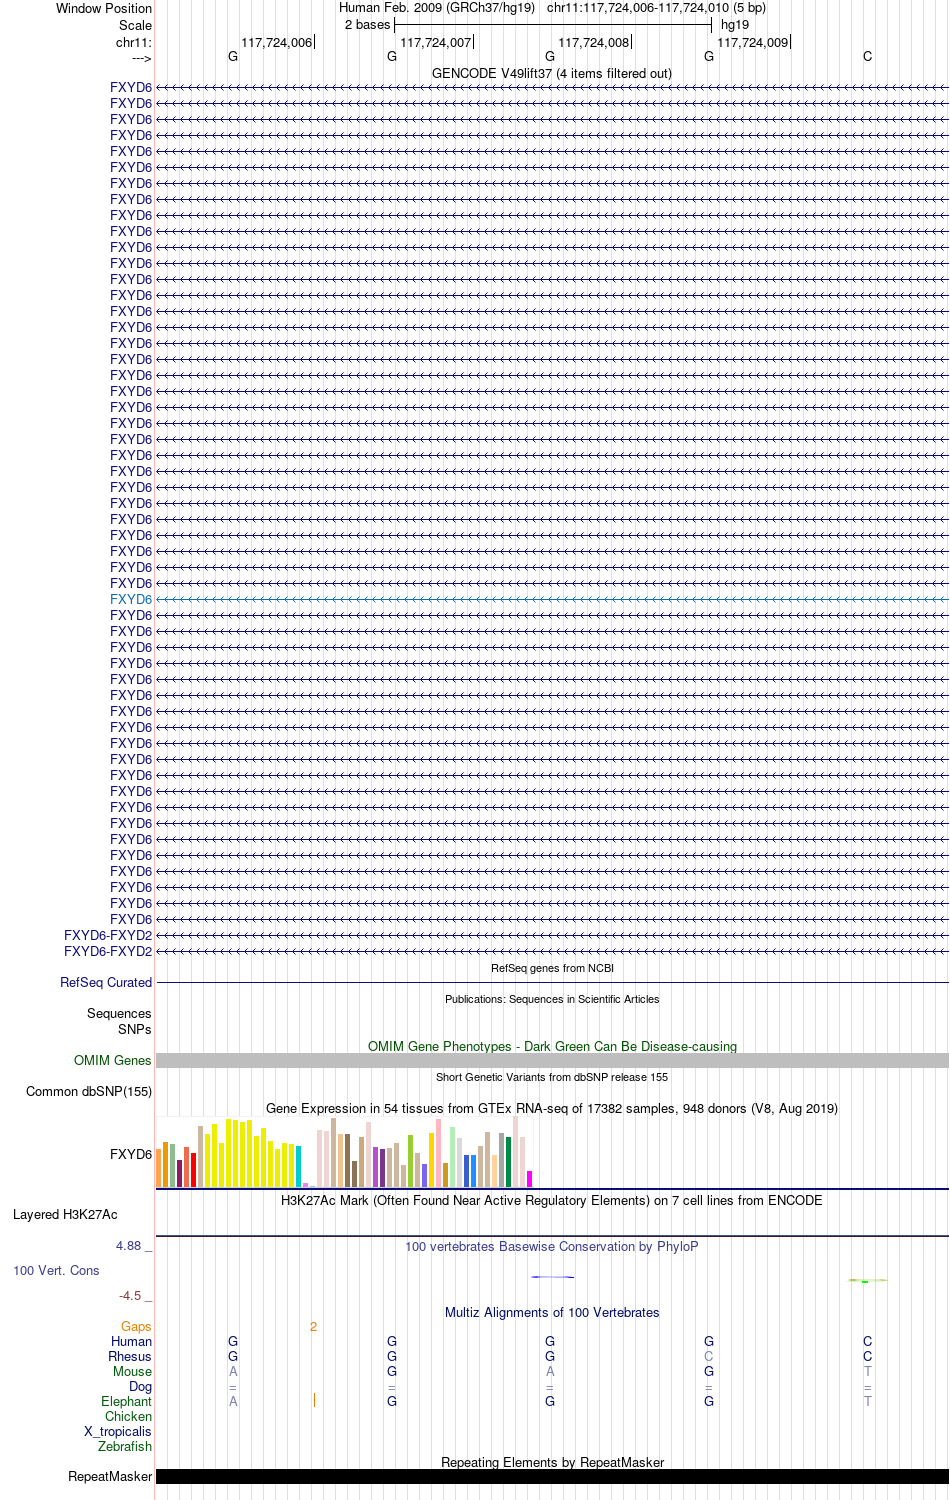Click coordinate '117,724,008' on the ruler
Screen dimensions: 950x1500
[594, 42]
